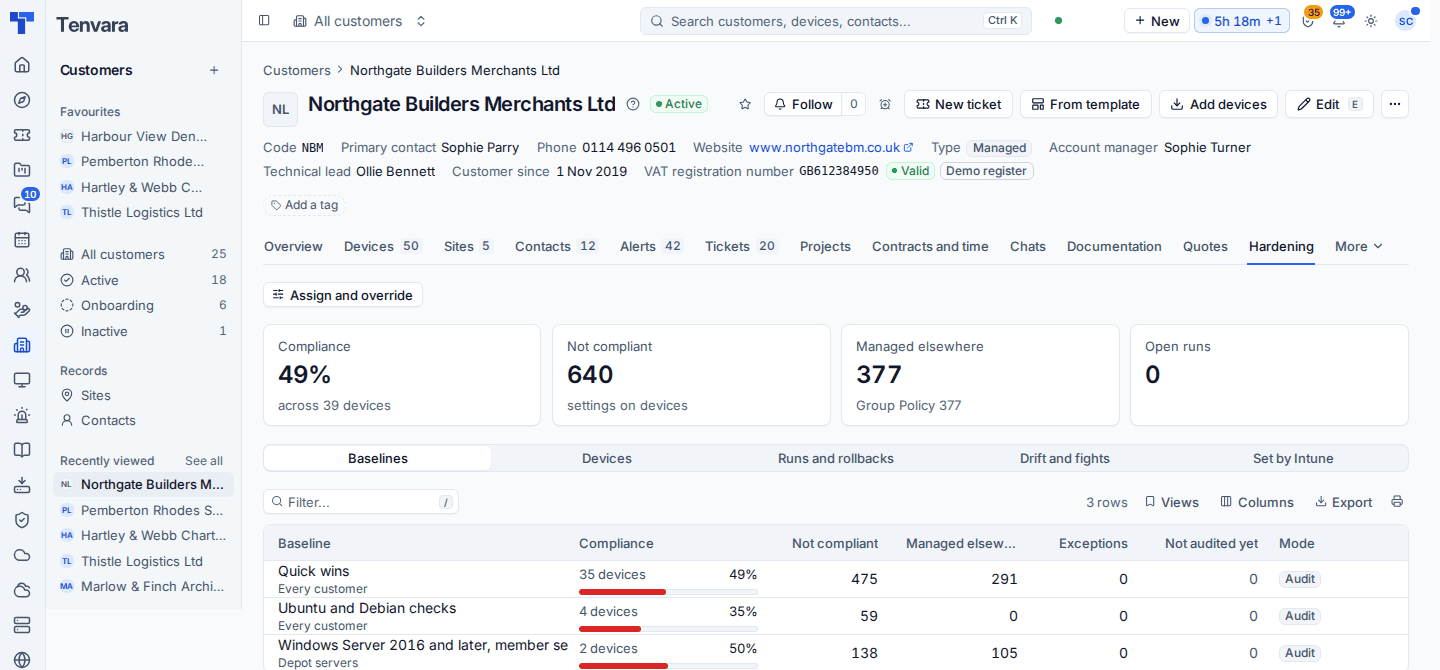Click the New ticket button

(x=958, y=104)
